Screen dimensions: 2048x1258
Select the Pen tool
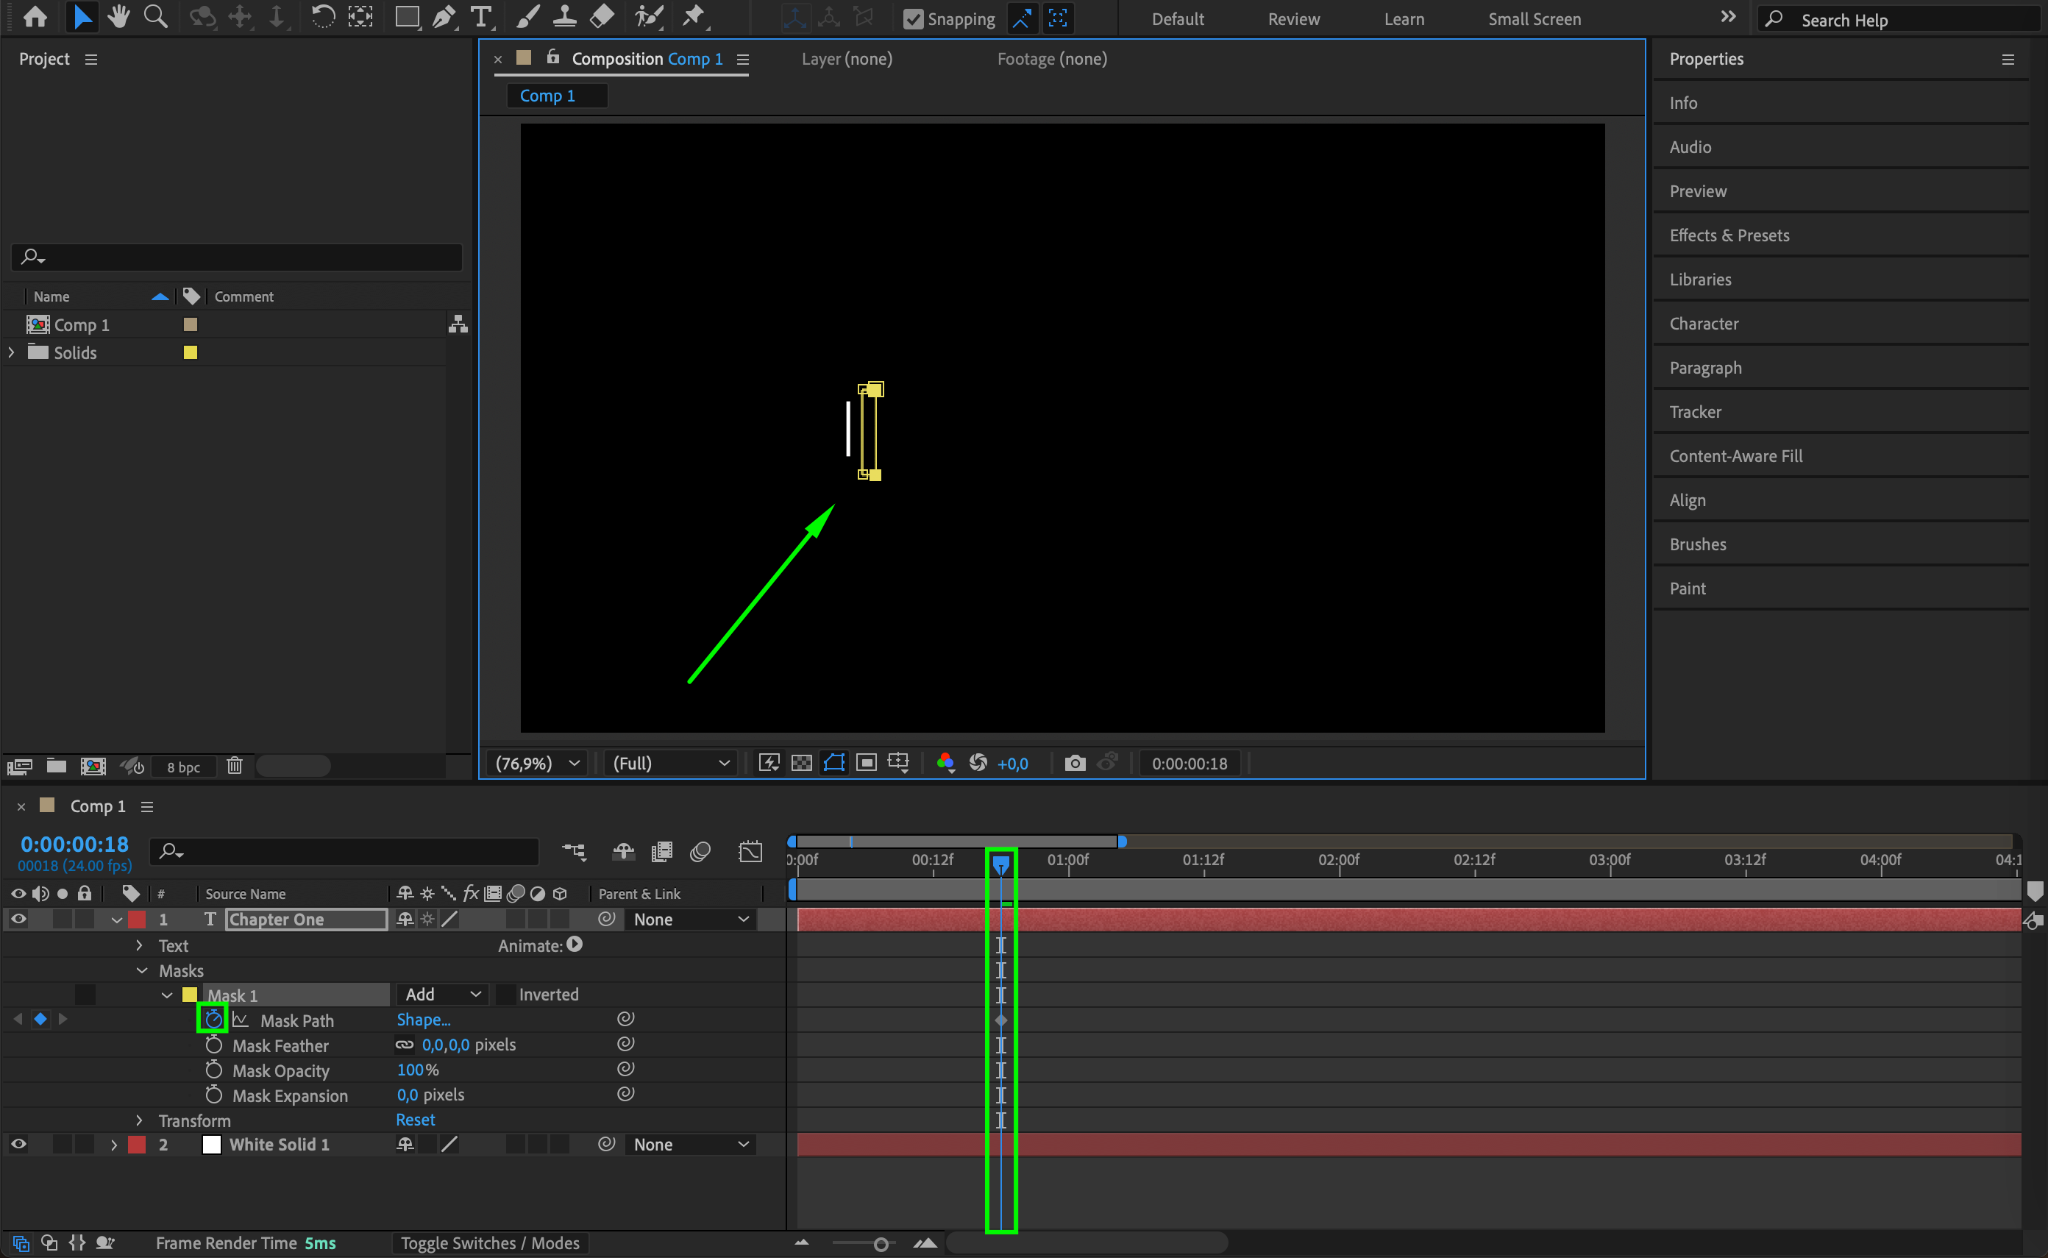click(x=444, y=17)
